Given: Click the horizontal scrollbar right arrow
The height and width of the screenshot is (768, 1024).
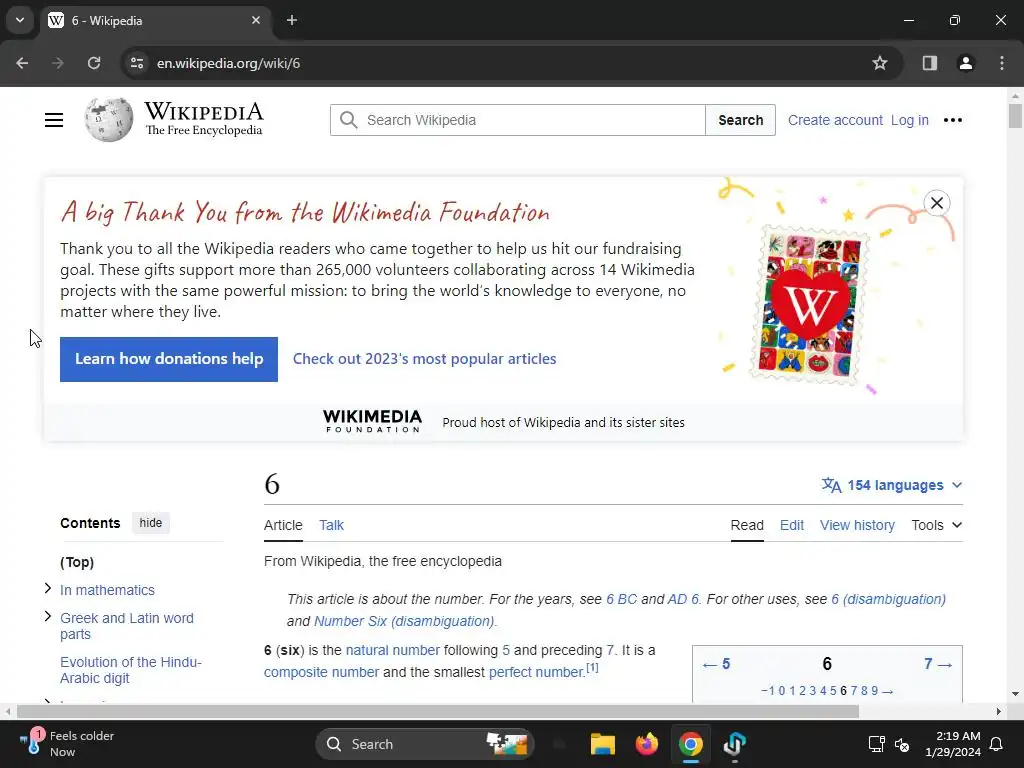Looking at the screenshot, I should (999, 711).
